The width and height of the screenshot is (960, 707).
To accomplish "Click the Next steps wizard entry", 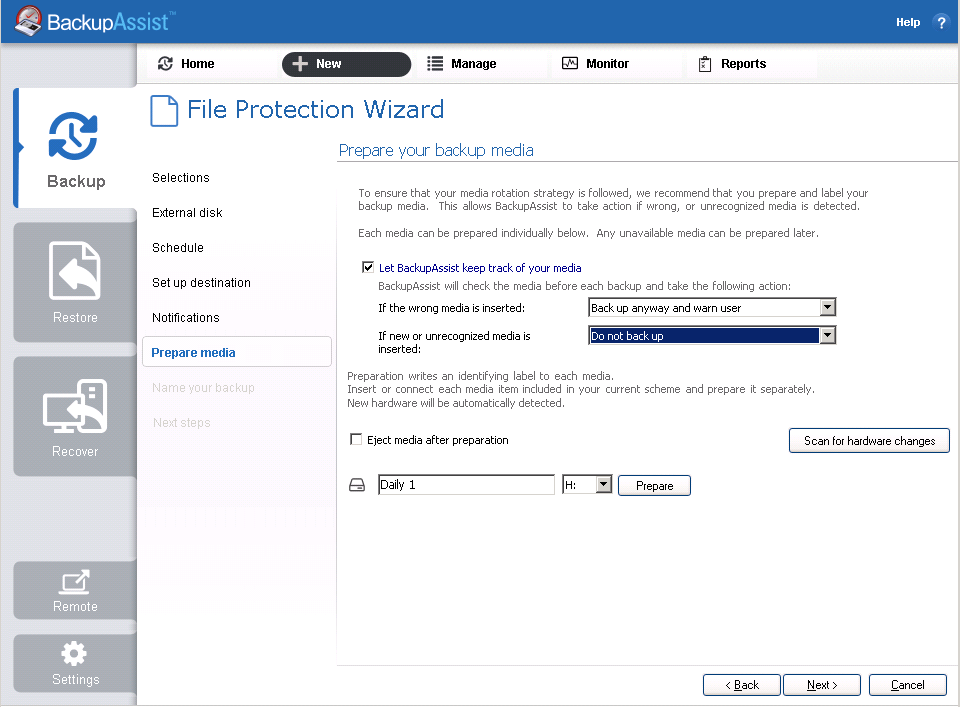I will pos(182,422).
